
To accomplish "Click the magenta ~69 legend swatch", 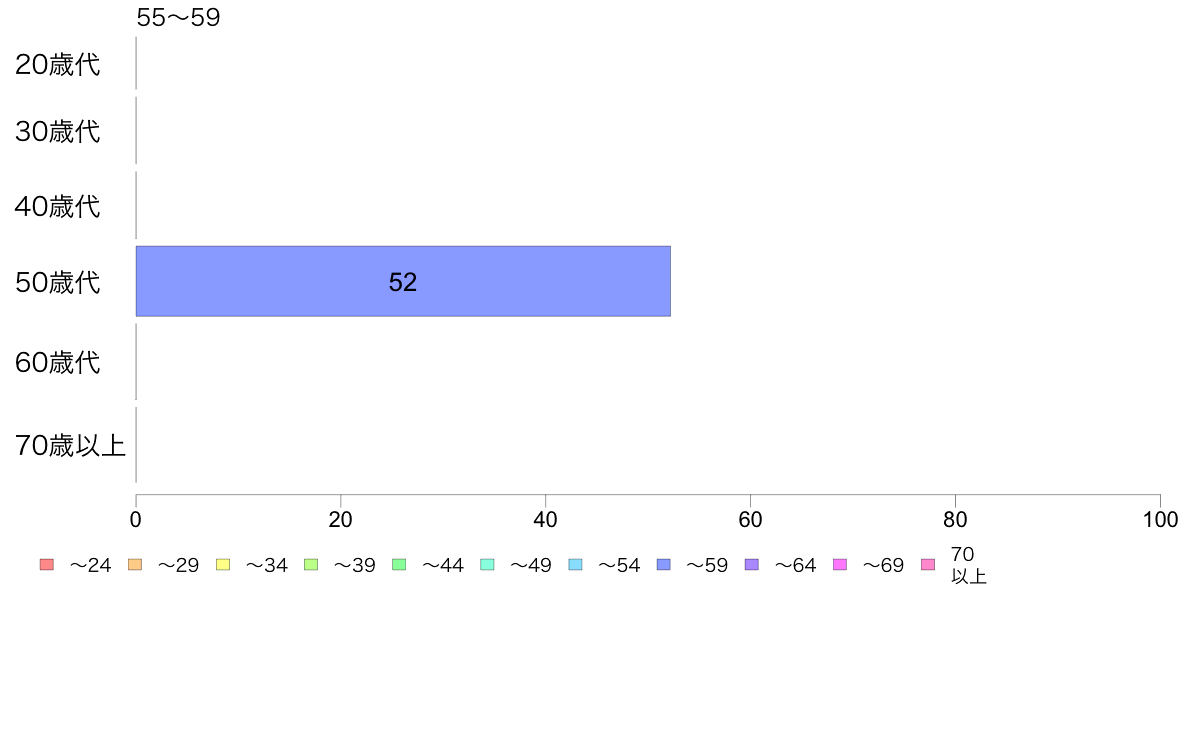I will (839, 565).
